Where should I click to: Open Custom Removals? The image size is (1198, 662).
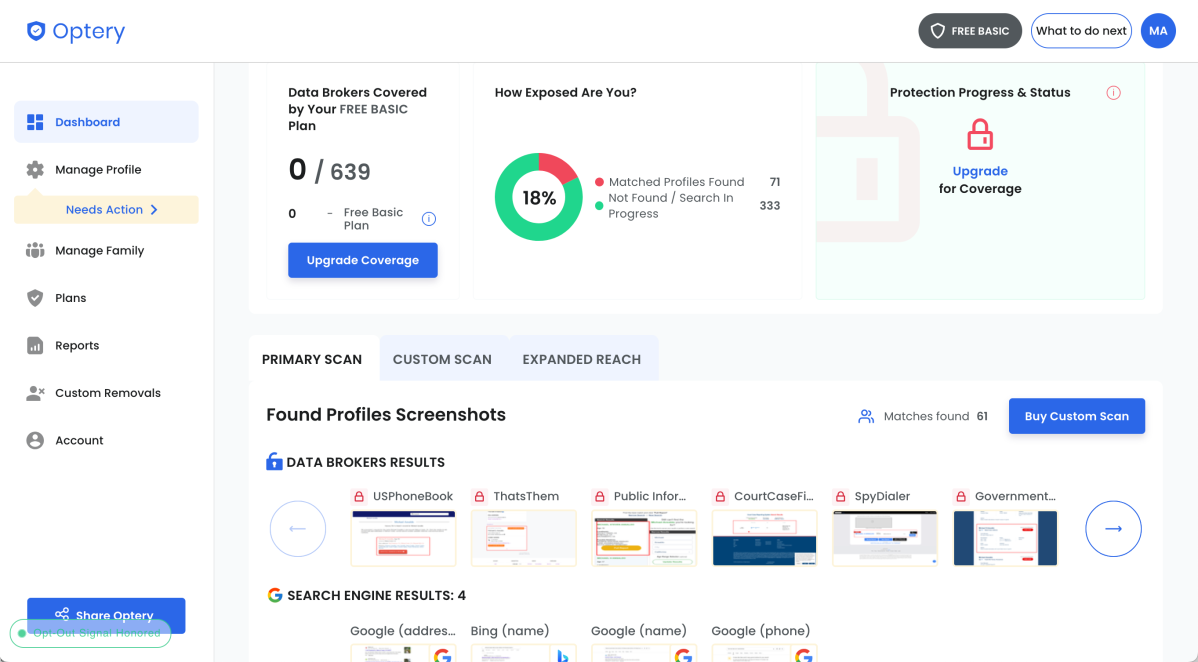108,393
